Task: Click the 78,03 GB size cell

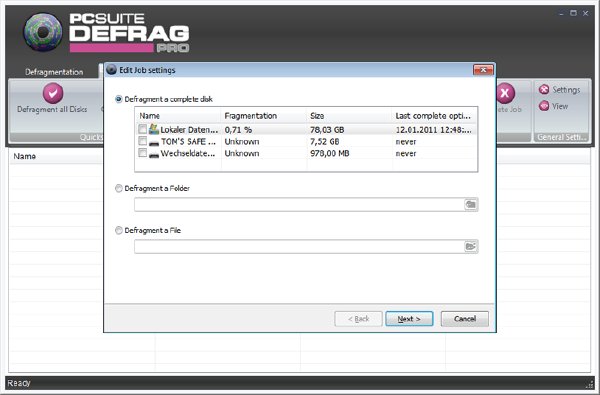Action: click(x=327, y=130)
